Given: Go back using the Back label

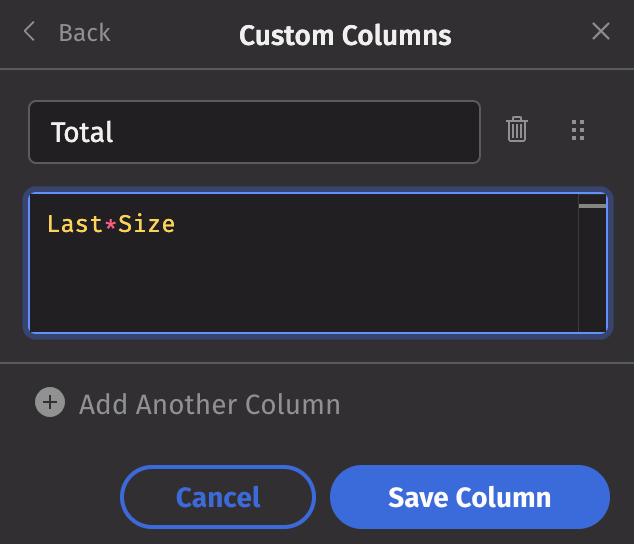Looking at the screenshot, I should (x=84, y=33).
